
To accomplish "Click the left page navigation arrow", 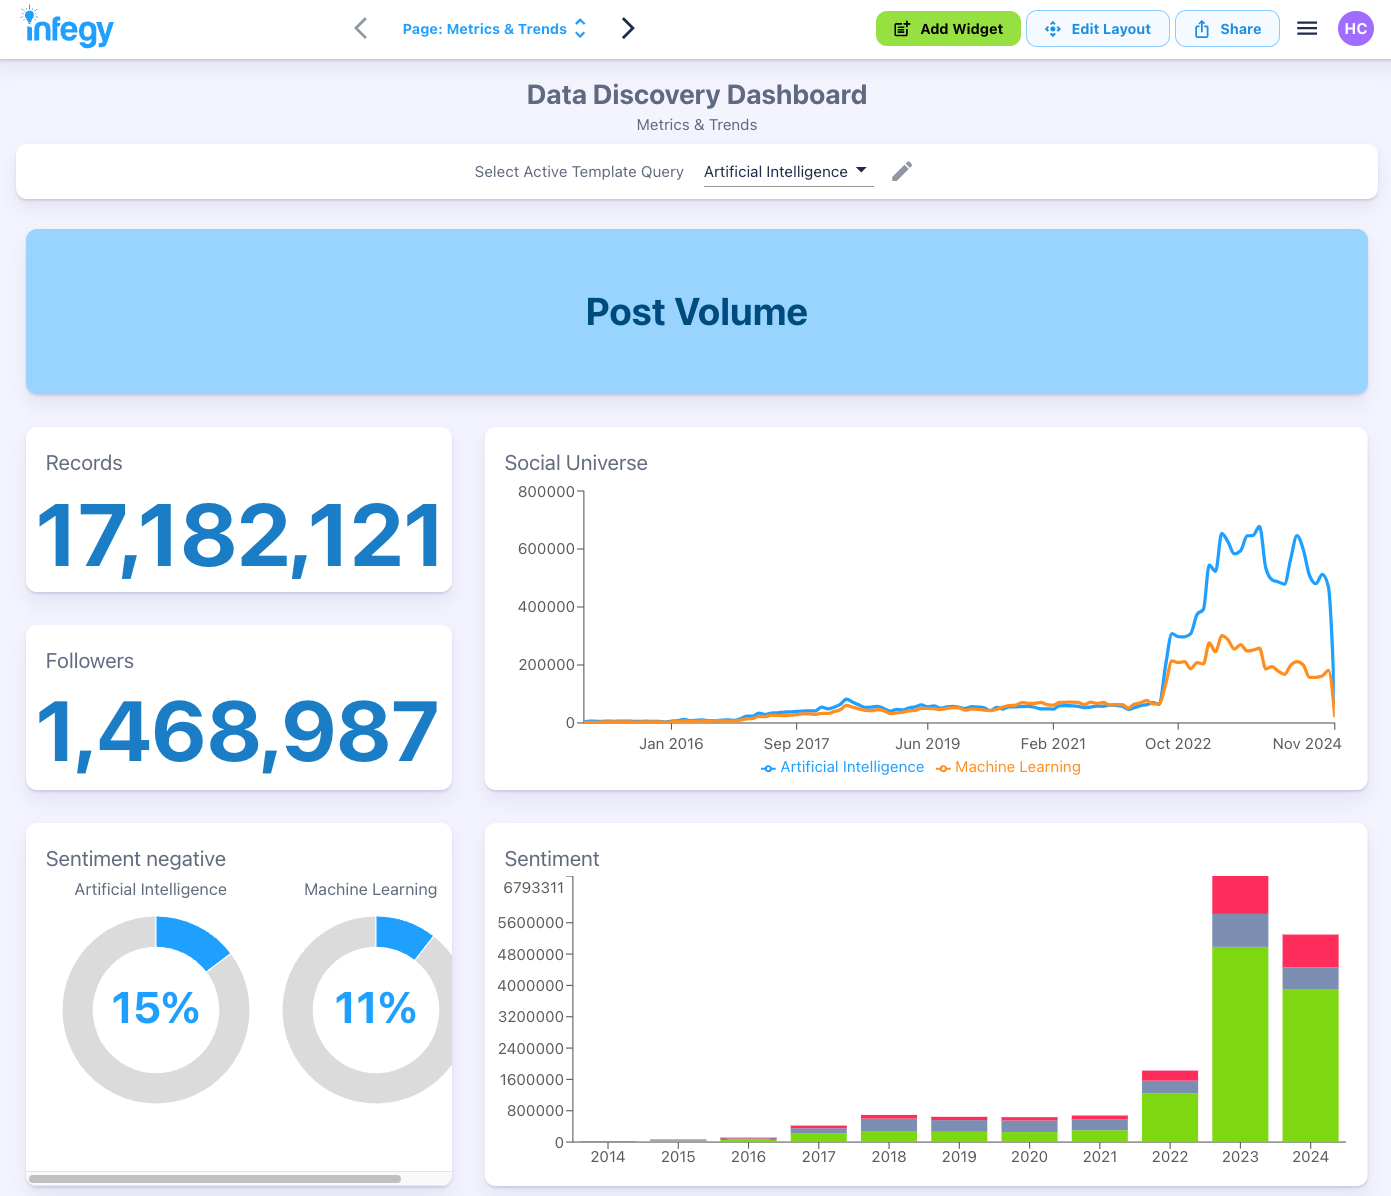I will (x=360, y=28).
